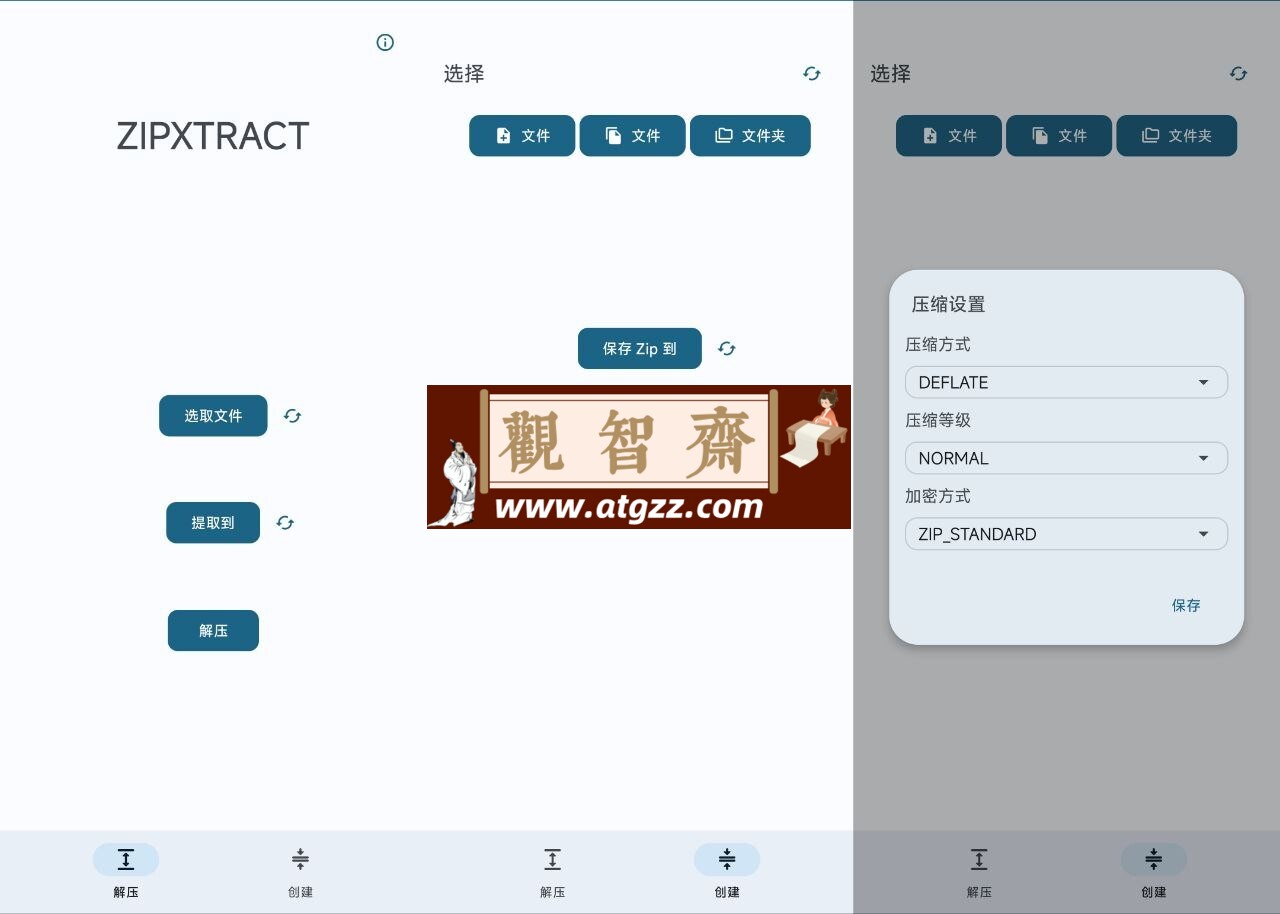The image size is (1280, 914).
Task: Click the 压缩方式 label
Action: tap(938, 345)
